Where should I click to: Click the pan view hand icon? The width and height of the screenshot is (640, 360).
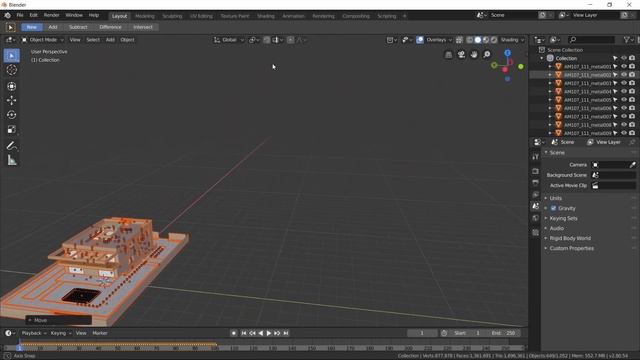pyautogui.click(x=474, y=55)
